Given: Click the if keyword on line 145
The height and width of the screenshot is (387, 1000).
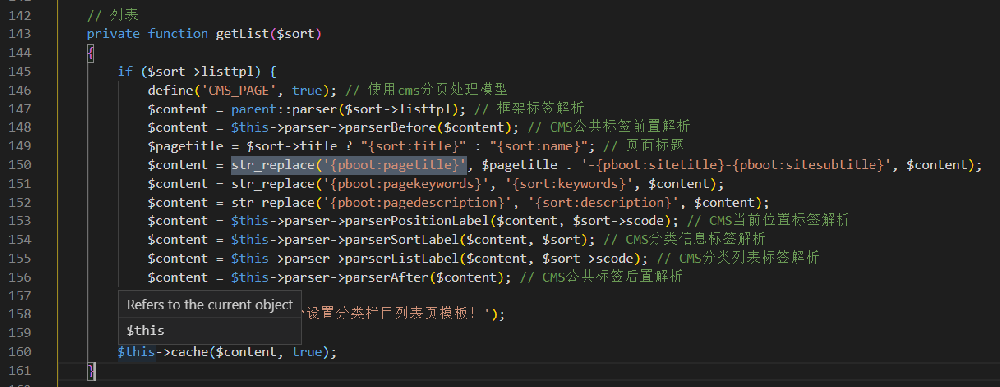Looking at the screenshot, I should click(125, 71).
